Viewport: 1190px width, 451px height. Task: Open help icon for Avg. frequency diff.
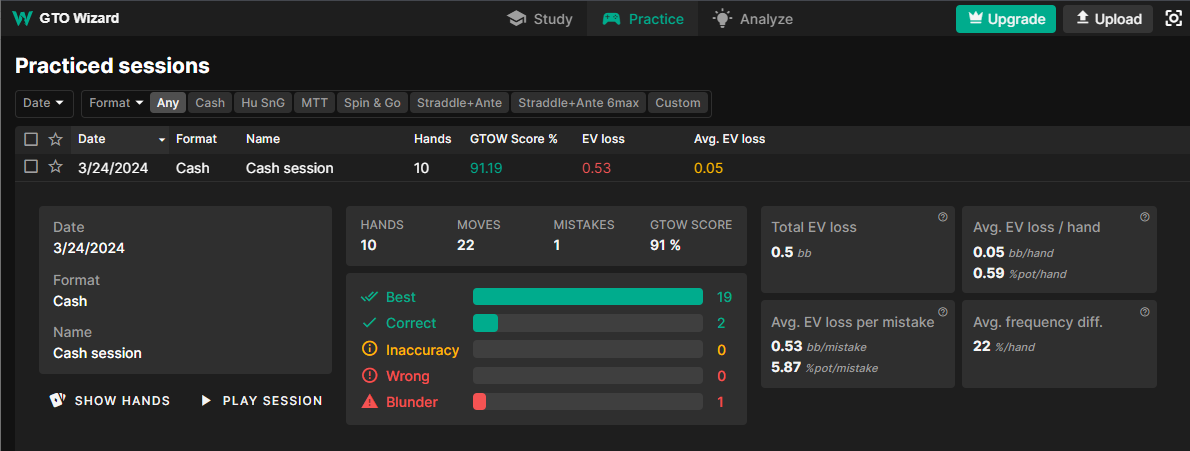pyautogui.click(x=1144, y=312)
